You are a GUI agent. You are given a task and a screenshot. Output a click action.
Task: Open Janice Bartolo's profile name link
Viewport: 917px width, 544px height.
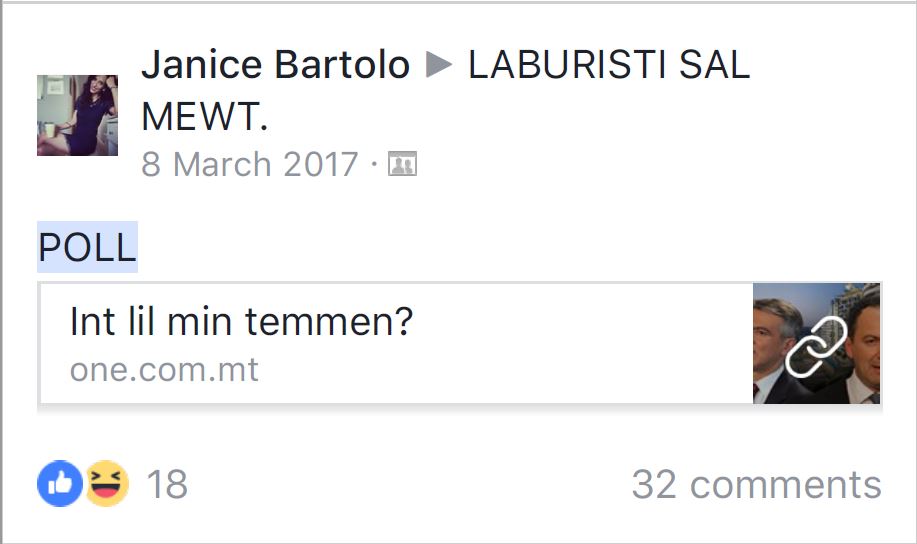pyautogui.click(x=275, y=66)
